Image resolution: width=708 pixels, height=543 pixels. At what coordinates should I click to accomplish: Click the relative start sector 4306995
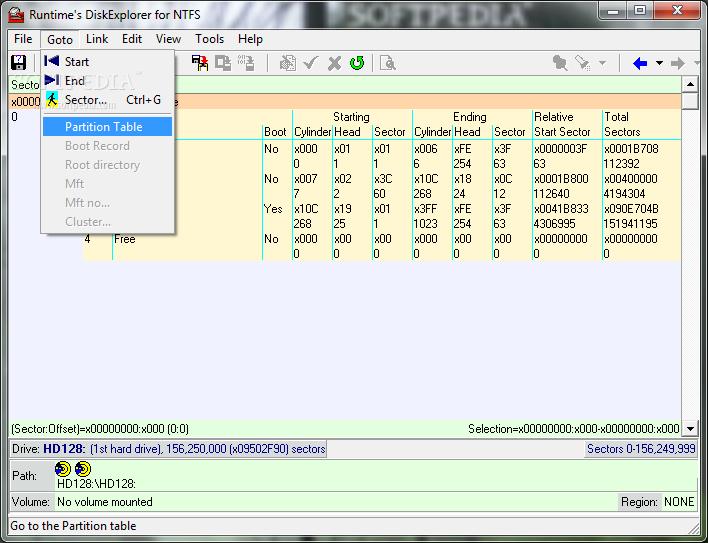tap(554, 224)
